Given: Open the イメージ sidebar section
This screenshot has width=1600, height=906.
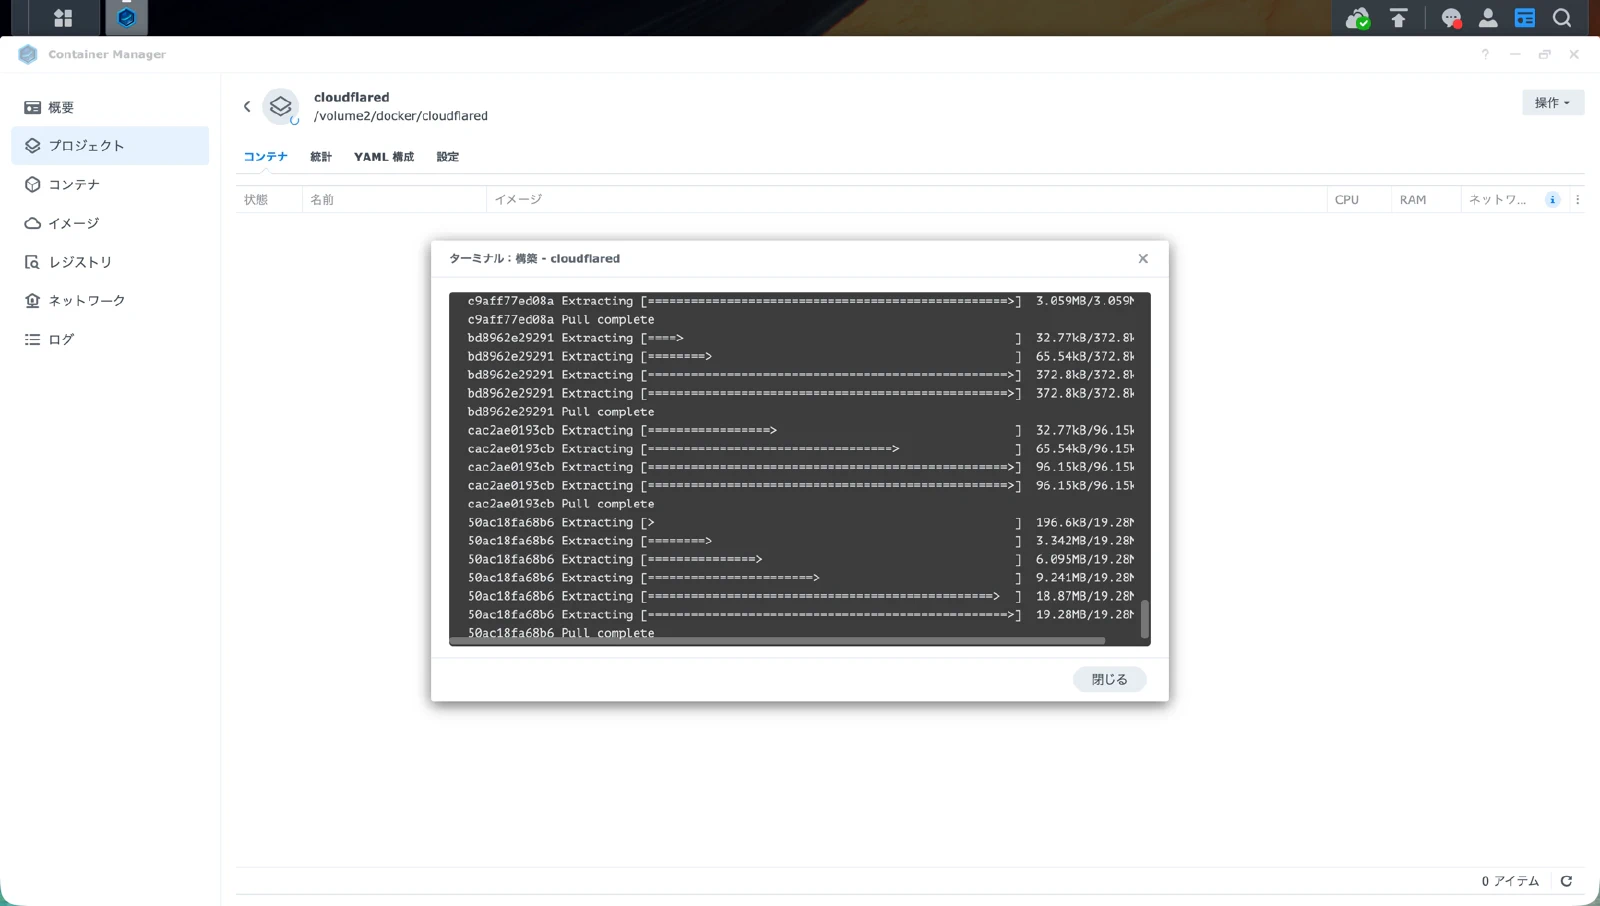Looking at the screenshot, I should [x=72, y=223].
